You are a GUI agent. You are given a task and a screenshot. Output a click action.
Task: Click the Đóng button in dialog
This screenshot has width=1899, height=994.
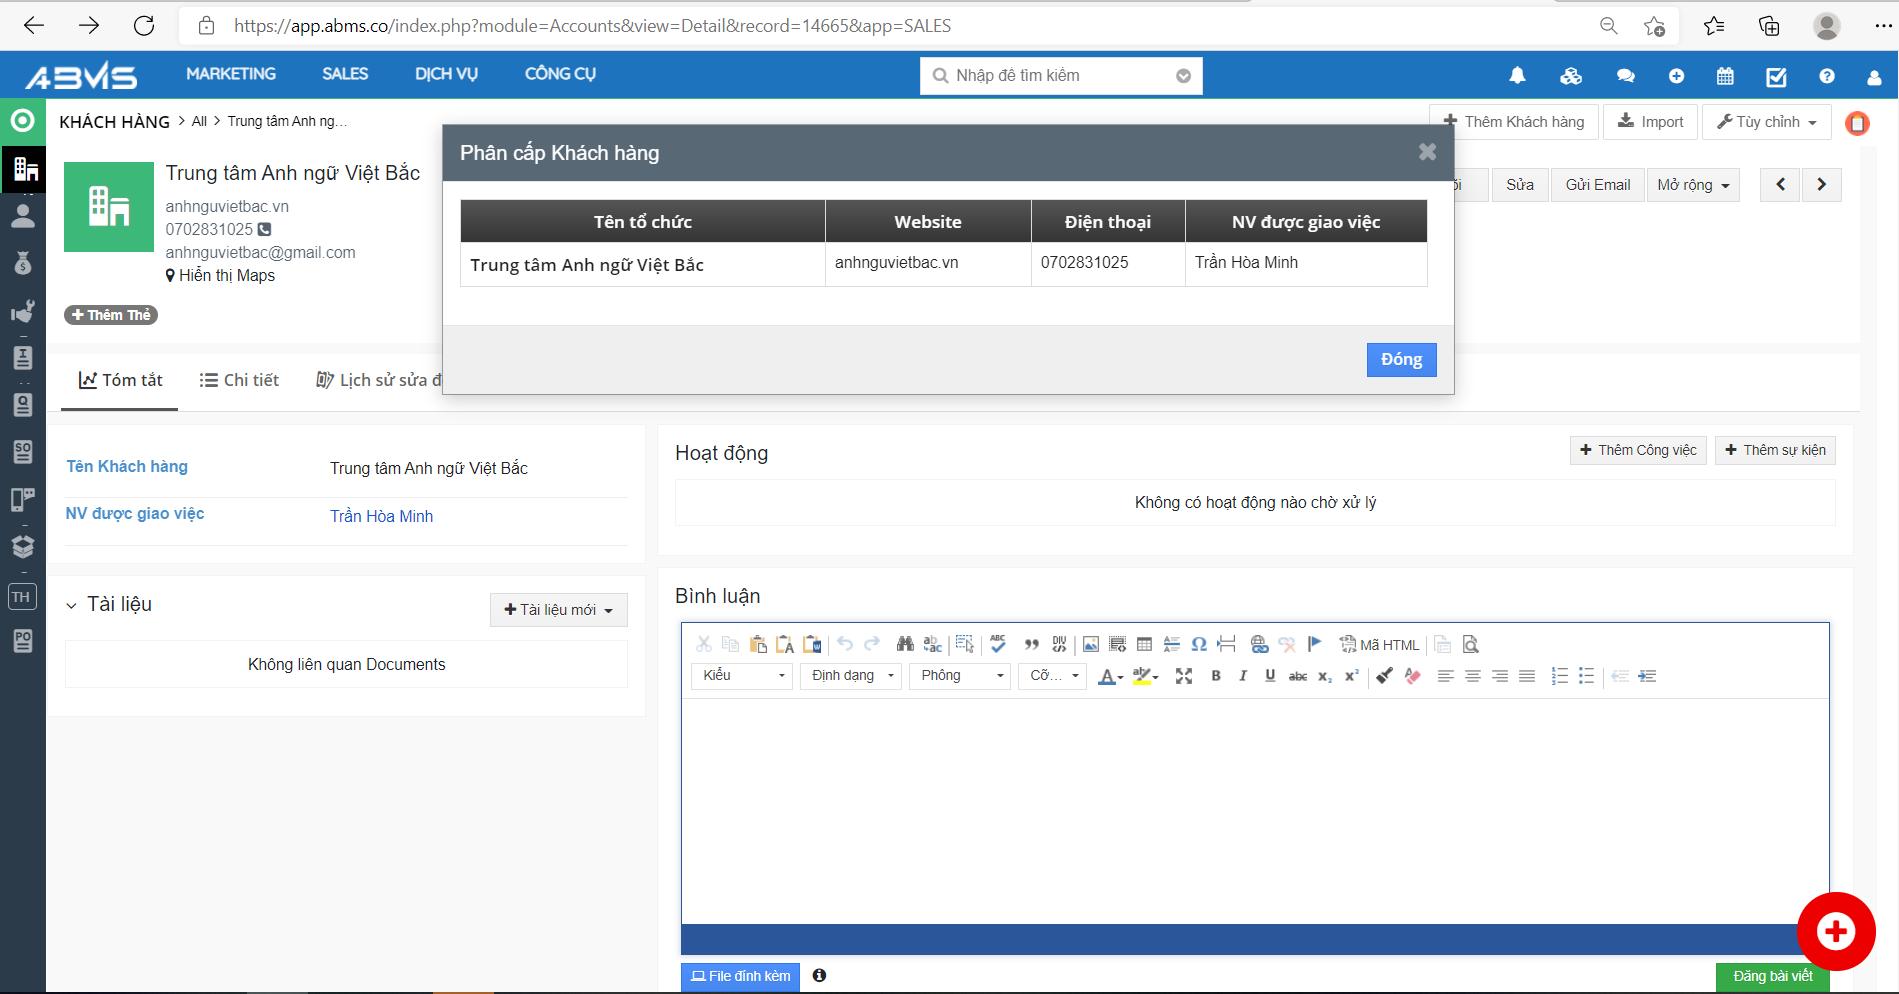coord(1401,360)
